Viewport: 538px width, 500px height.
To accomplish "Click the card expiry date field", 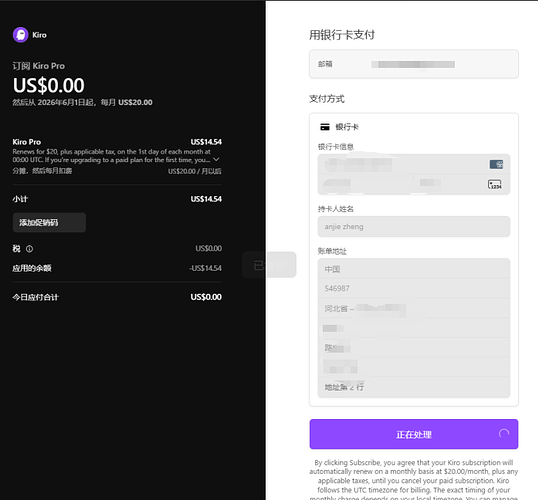I will tap(366, 185).
